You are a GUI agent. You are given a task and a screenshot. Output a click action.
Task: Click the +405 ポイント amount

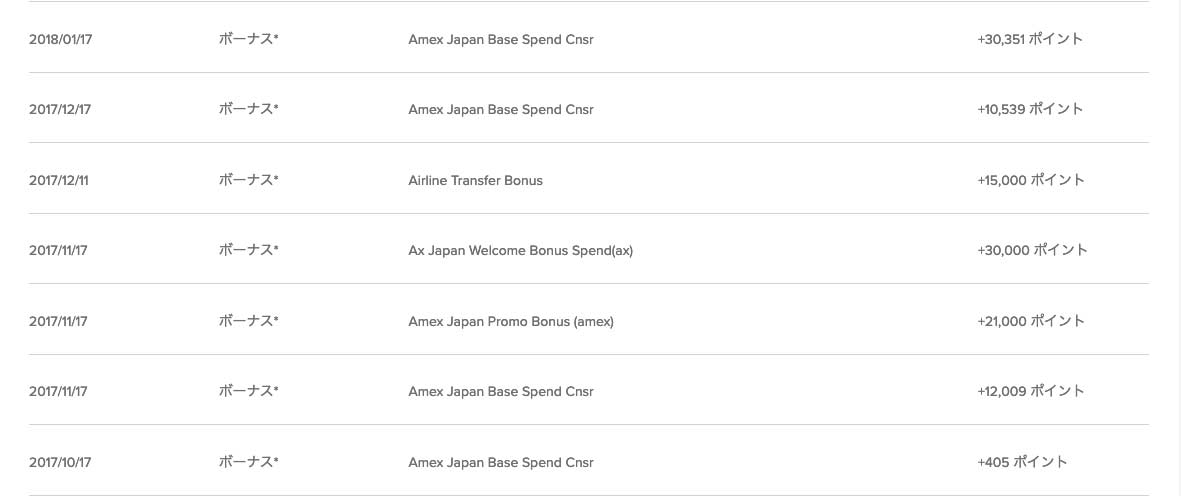[x=1022, y=462]
